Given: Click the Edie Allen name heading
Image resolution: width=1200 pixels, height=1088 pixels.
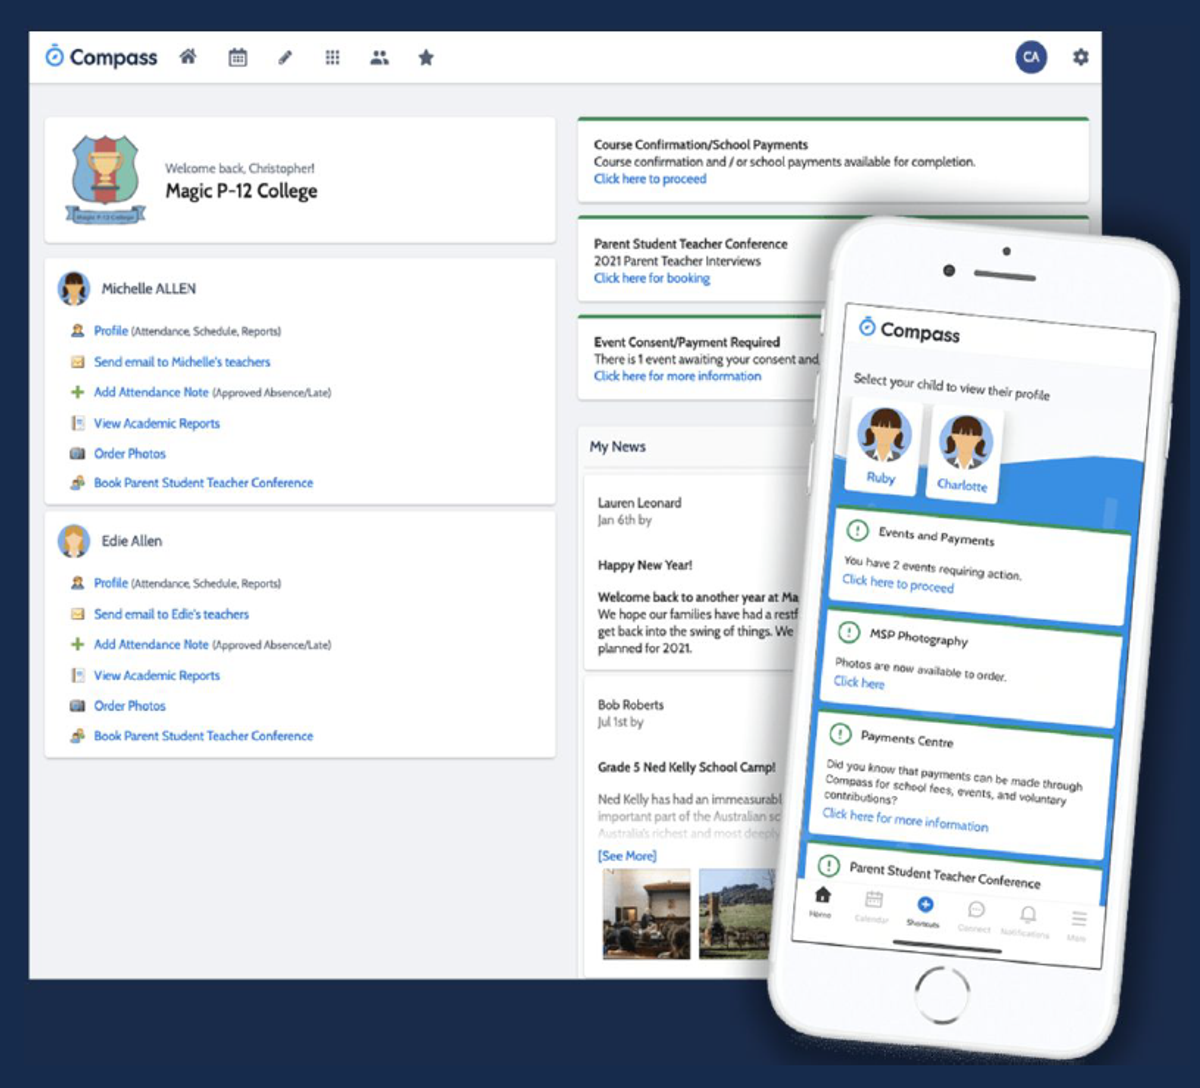Looking at the screenshot, I should 132,541.
